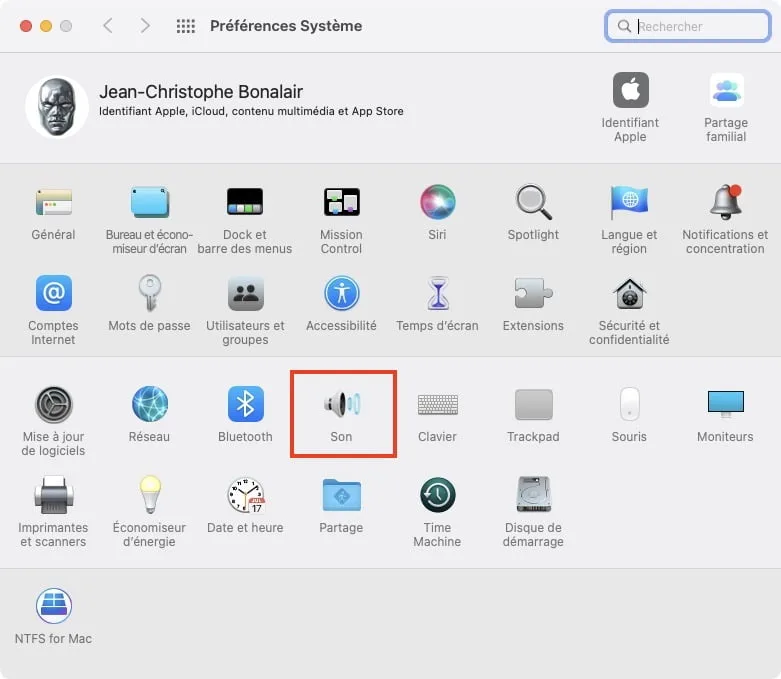Open Accessibilité preferences

pos(341,293)
